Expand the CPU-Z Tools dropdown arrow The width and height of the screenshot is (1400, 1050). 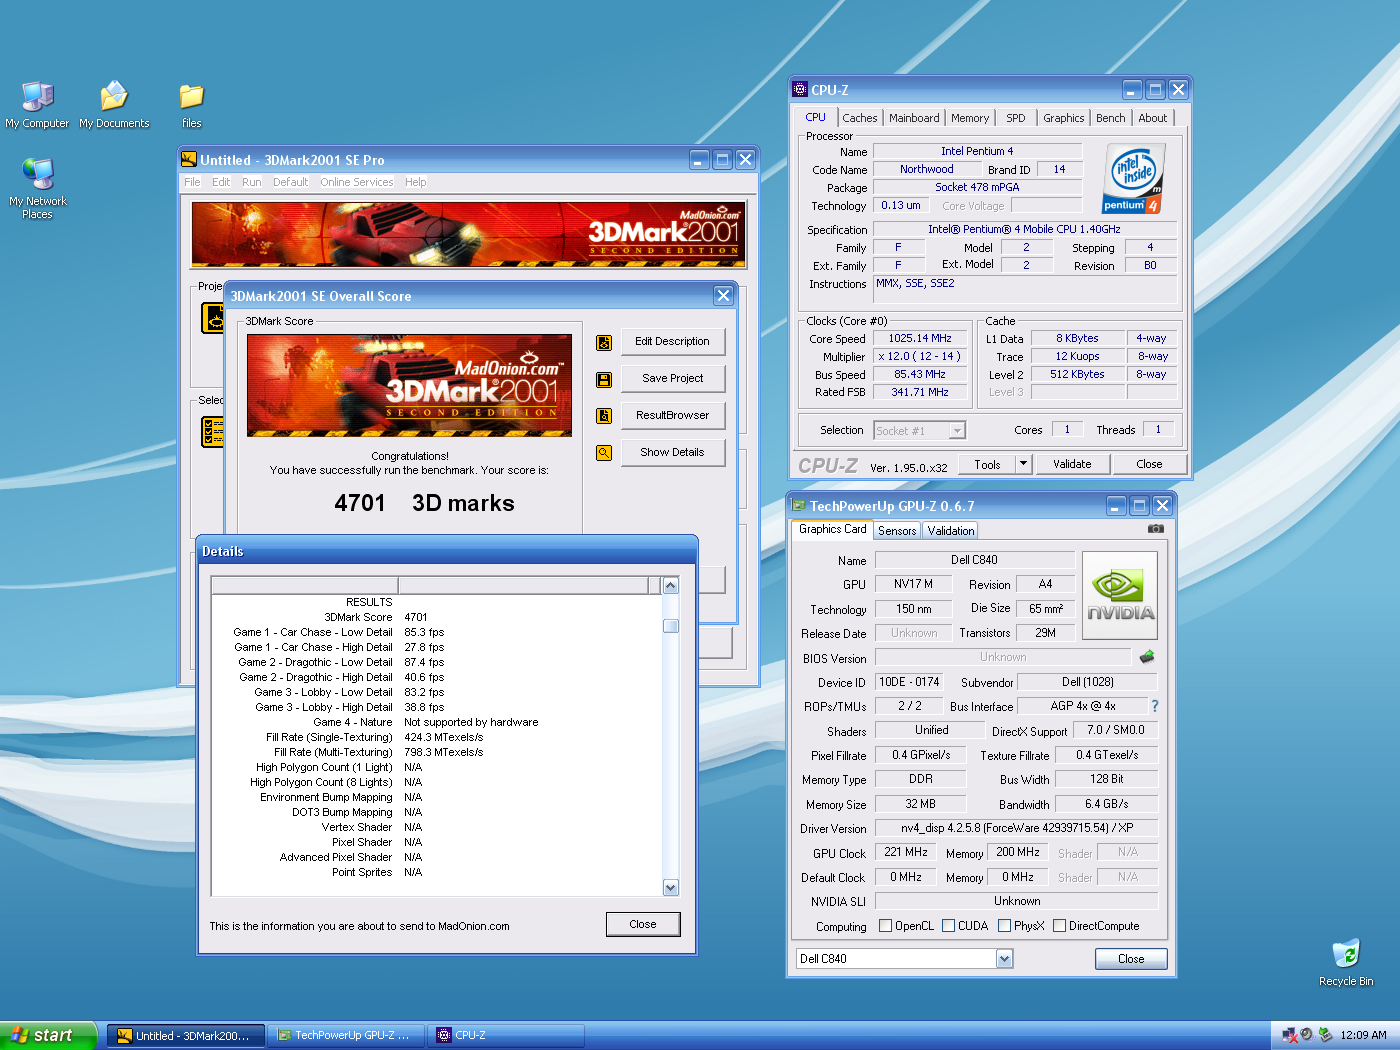pyautogui.click(x=1022, y=464)
